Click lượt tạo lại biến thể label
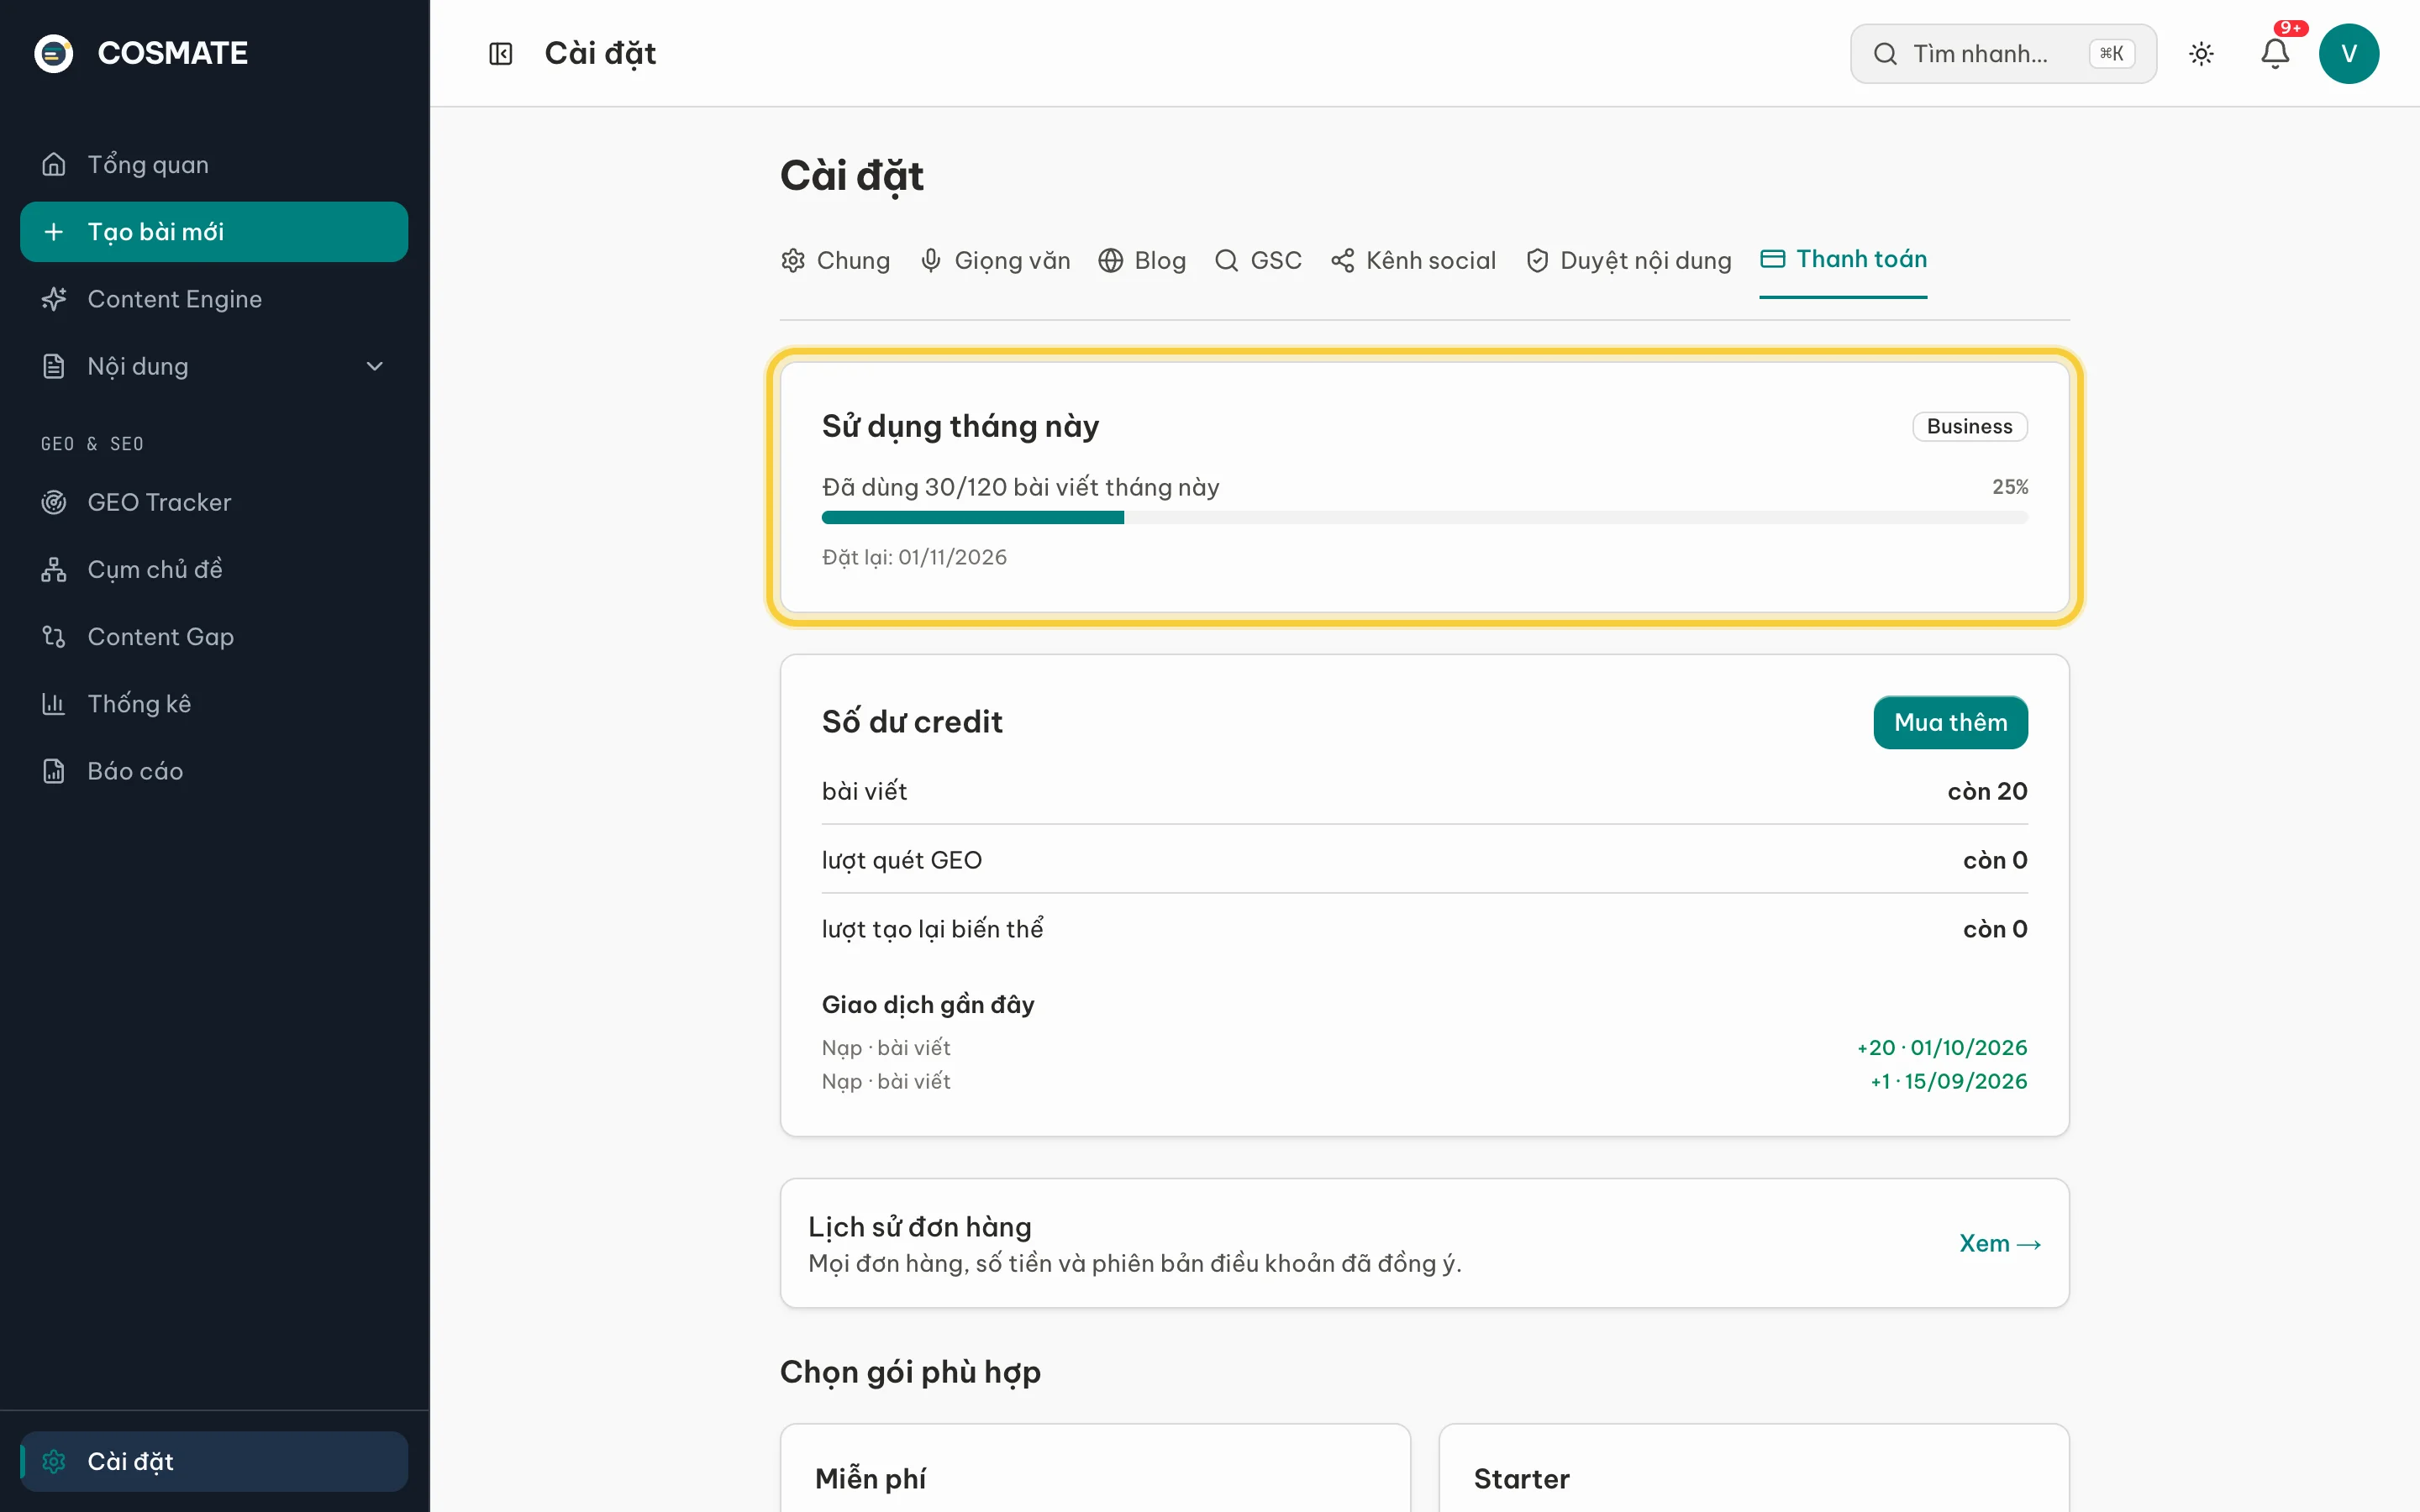The height and width of the screenshot is (1512, 2420). pyautogui.click(x=933, y=929)
